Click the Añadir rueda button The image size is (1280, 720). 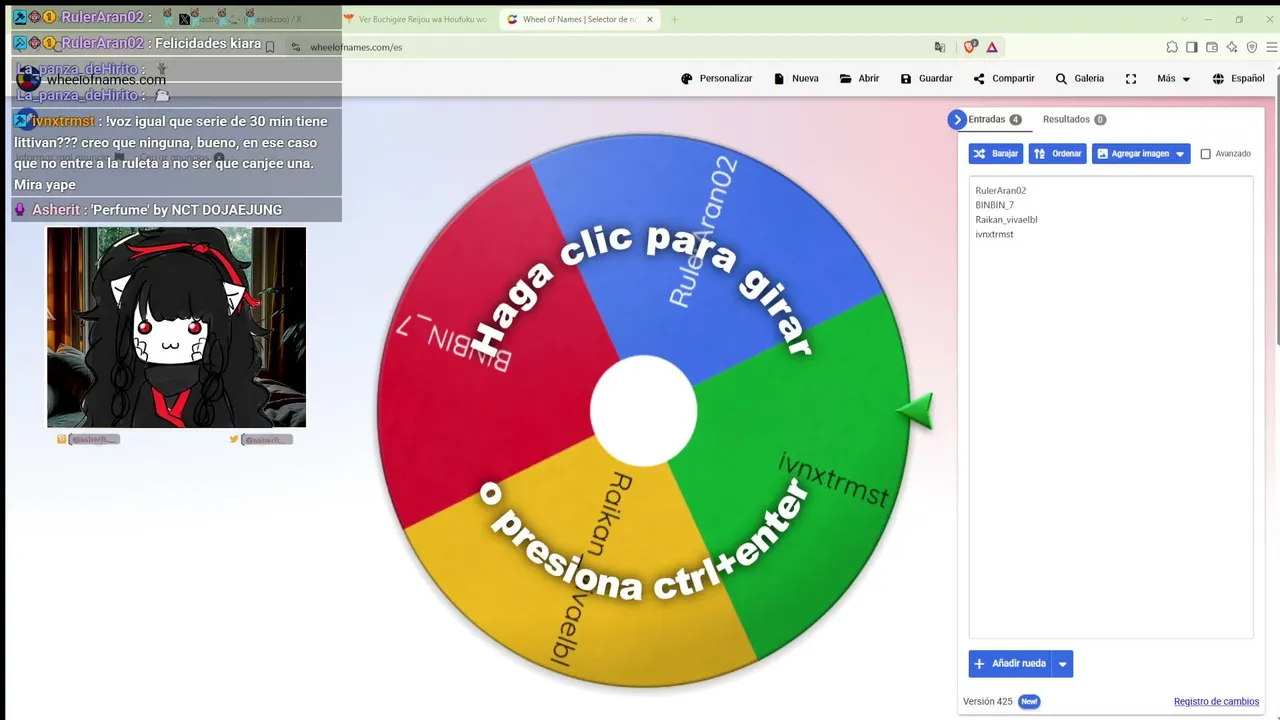point(1010,663)
